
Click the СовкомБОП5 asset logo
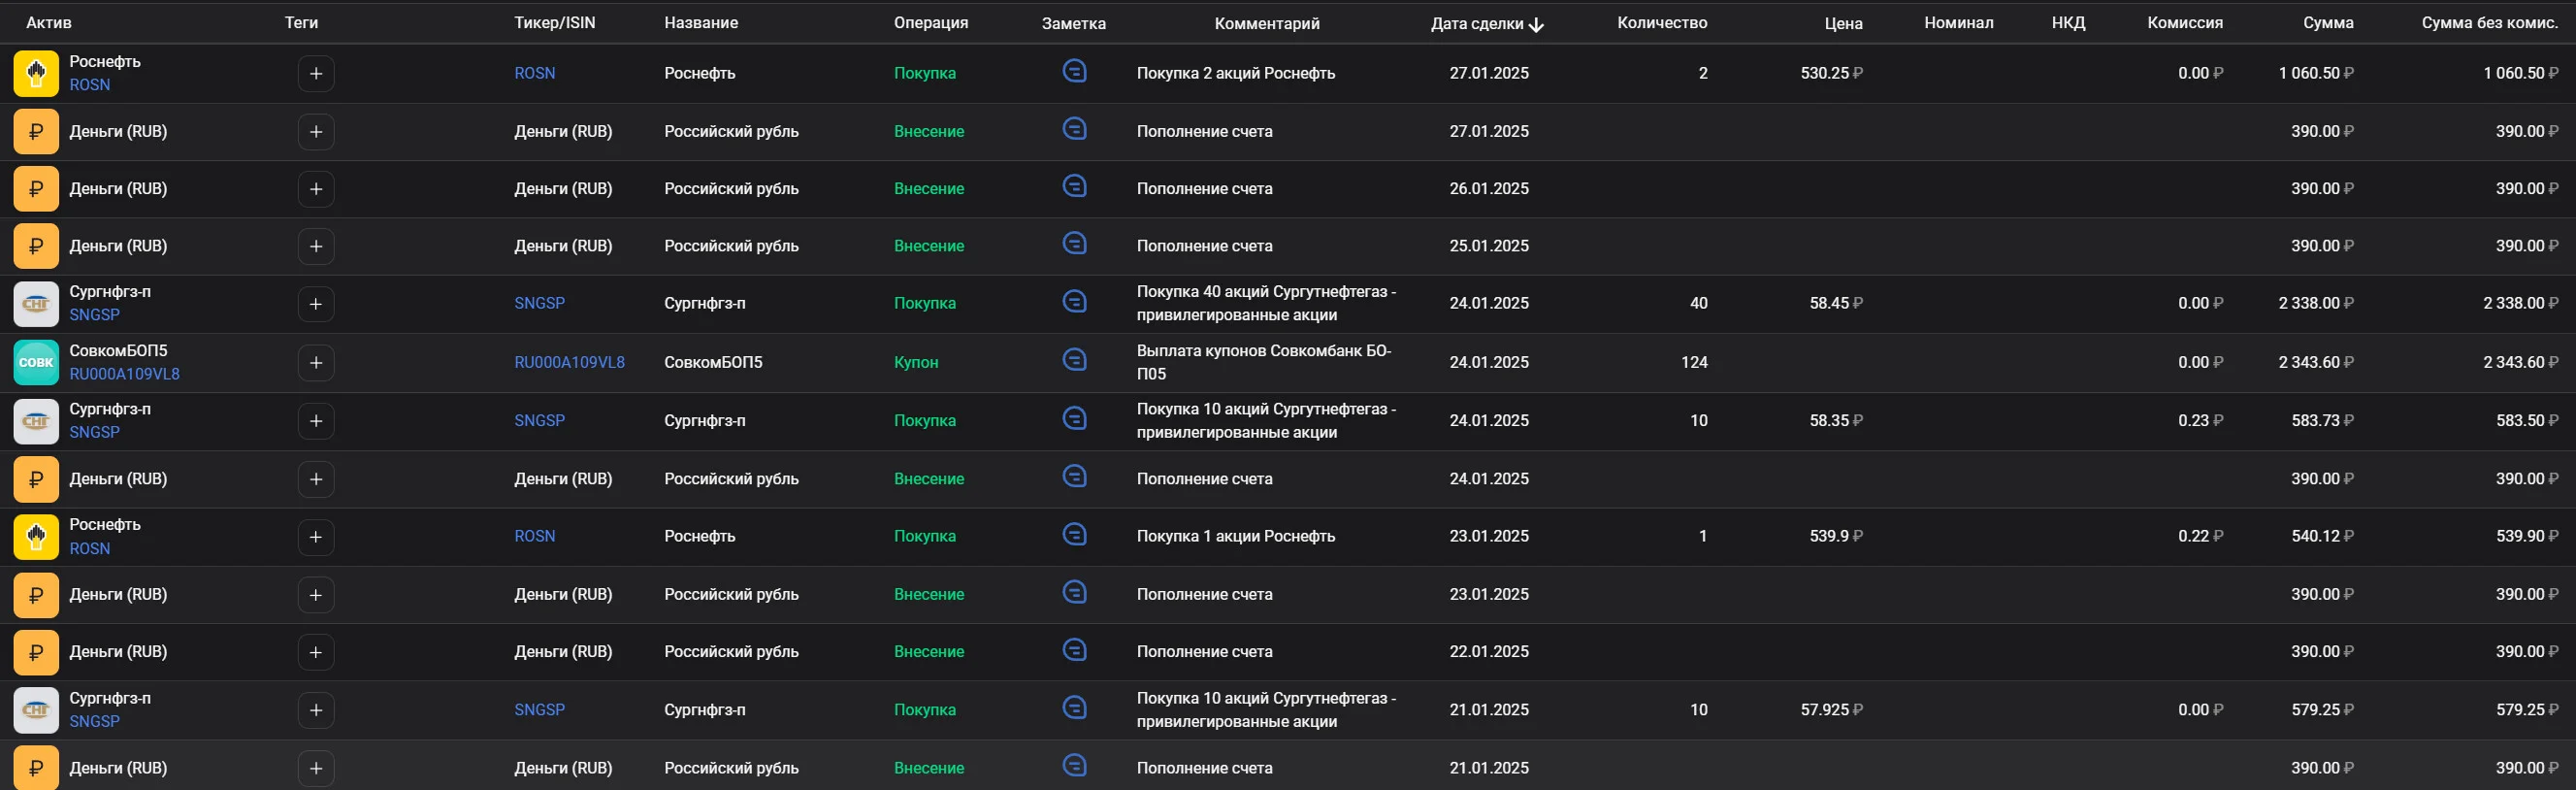[x=36, y=362]
